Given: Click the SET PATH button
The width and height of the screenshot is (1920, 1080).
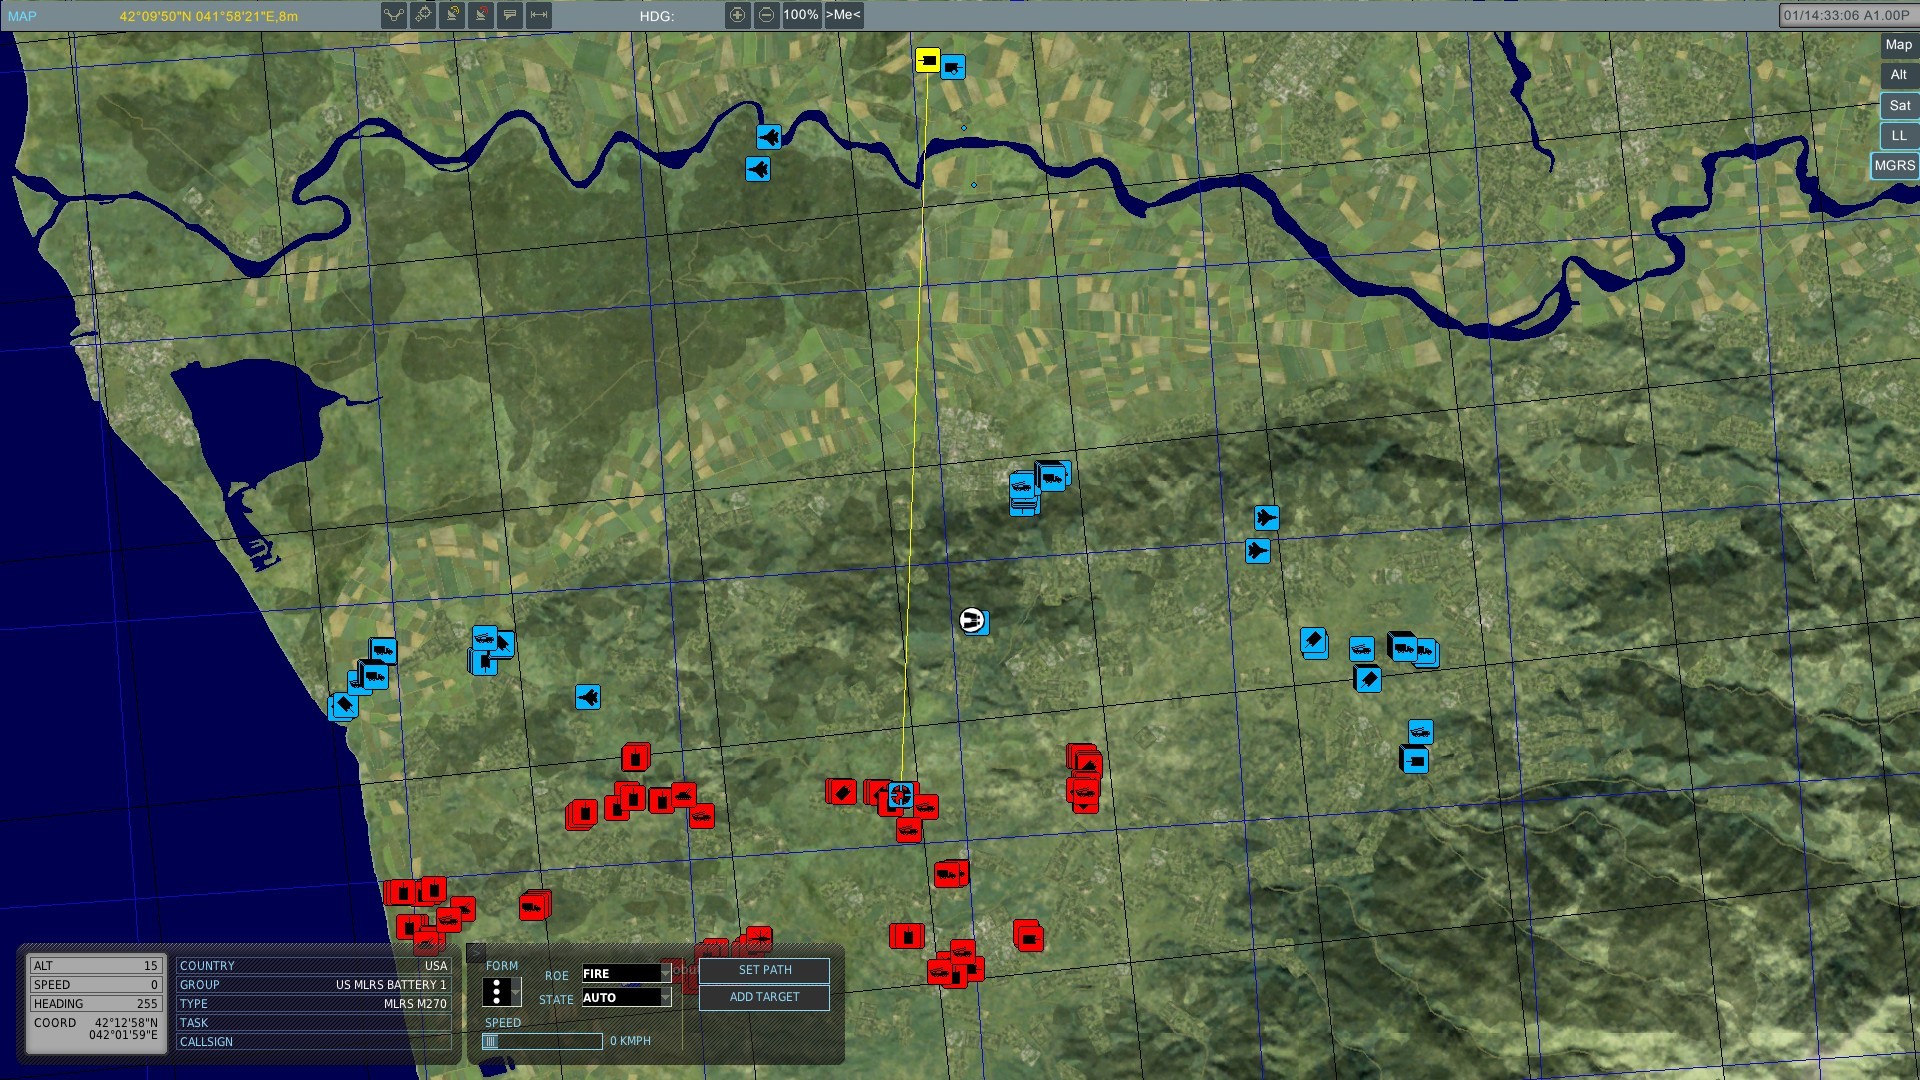Looking at the screenshot, I should pos(764,970).
